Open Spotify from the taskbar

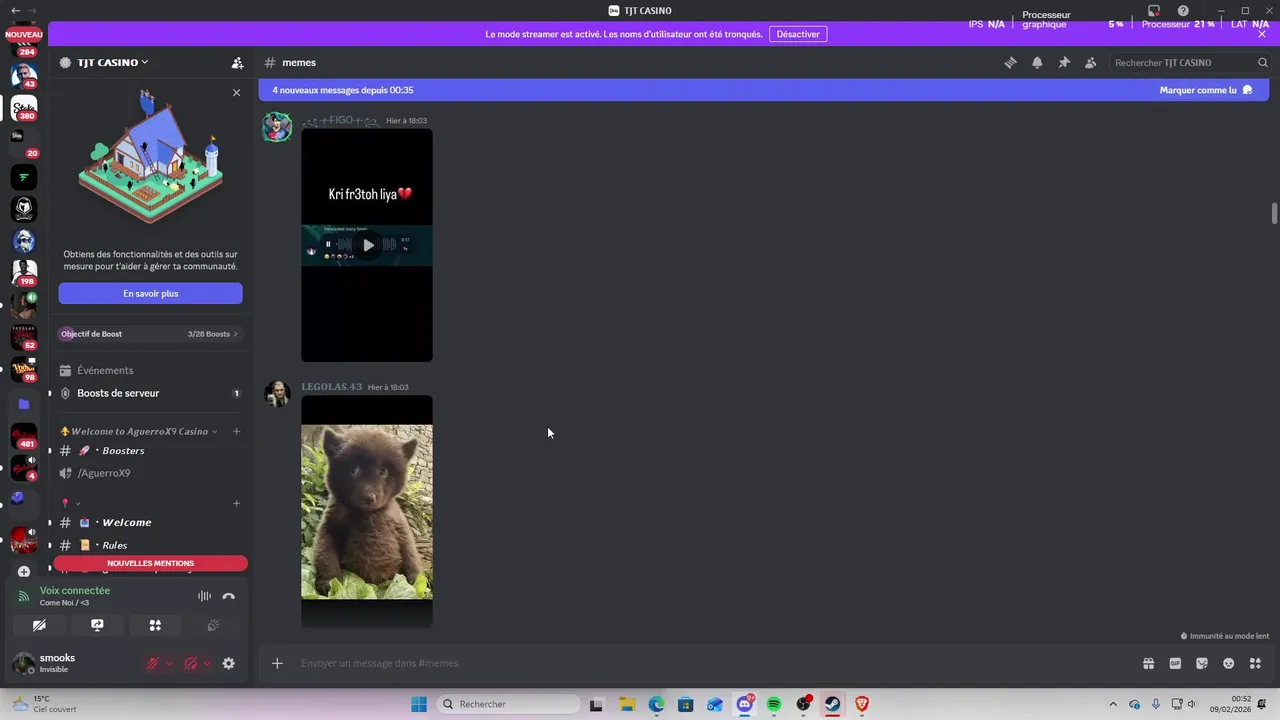point(774,704)
